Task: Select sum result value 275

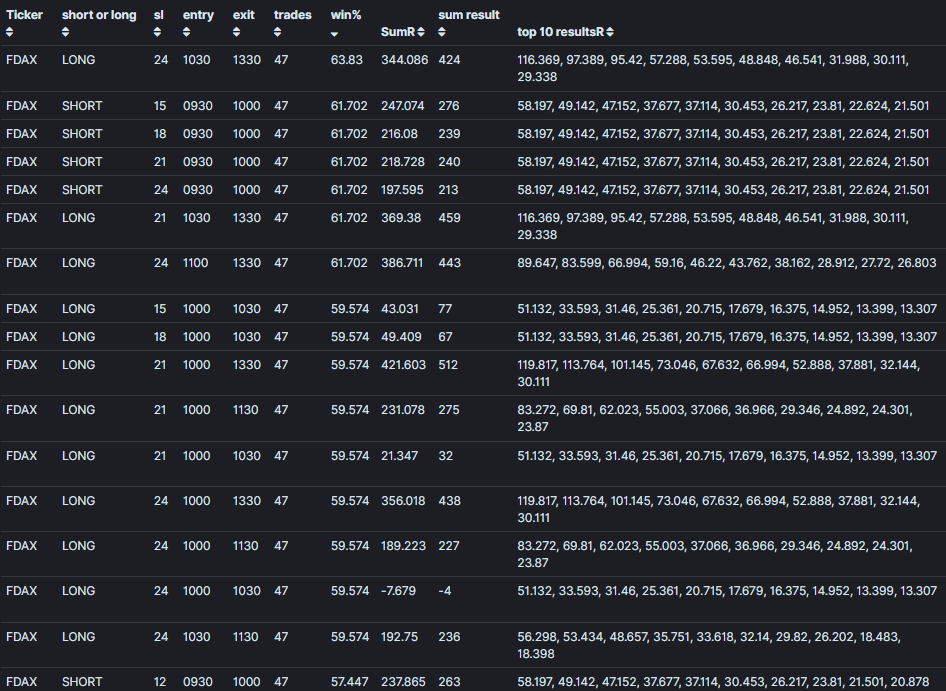Action: coord(449,409)
